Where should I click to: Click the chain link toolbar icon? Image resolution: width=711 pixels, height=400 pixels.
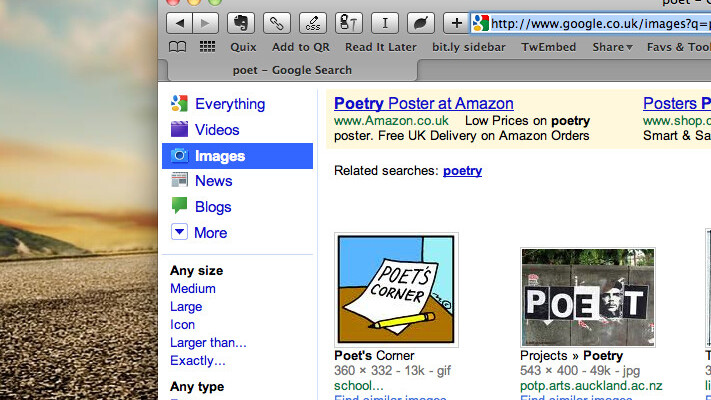click(277, 23)
